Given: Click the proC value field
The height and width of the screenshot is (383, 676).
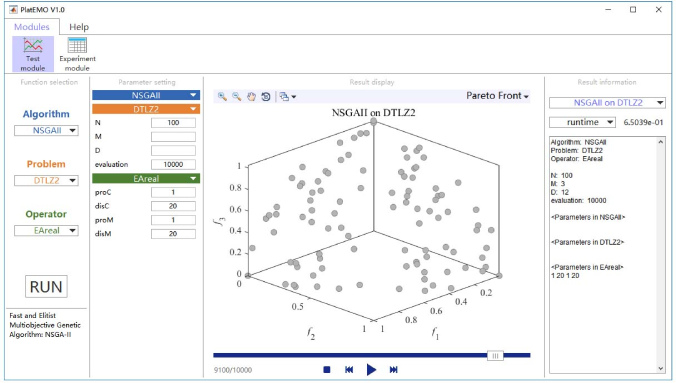Looking at the screenshot, I should 173,192.
